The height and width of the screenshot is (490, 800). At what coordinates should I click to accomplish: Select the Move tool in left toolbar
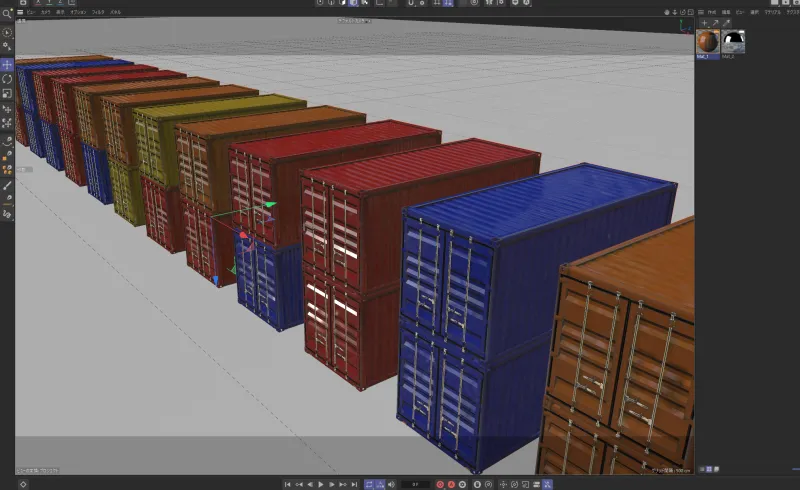click(7, 64)
